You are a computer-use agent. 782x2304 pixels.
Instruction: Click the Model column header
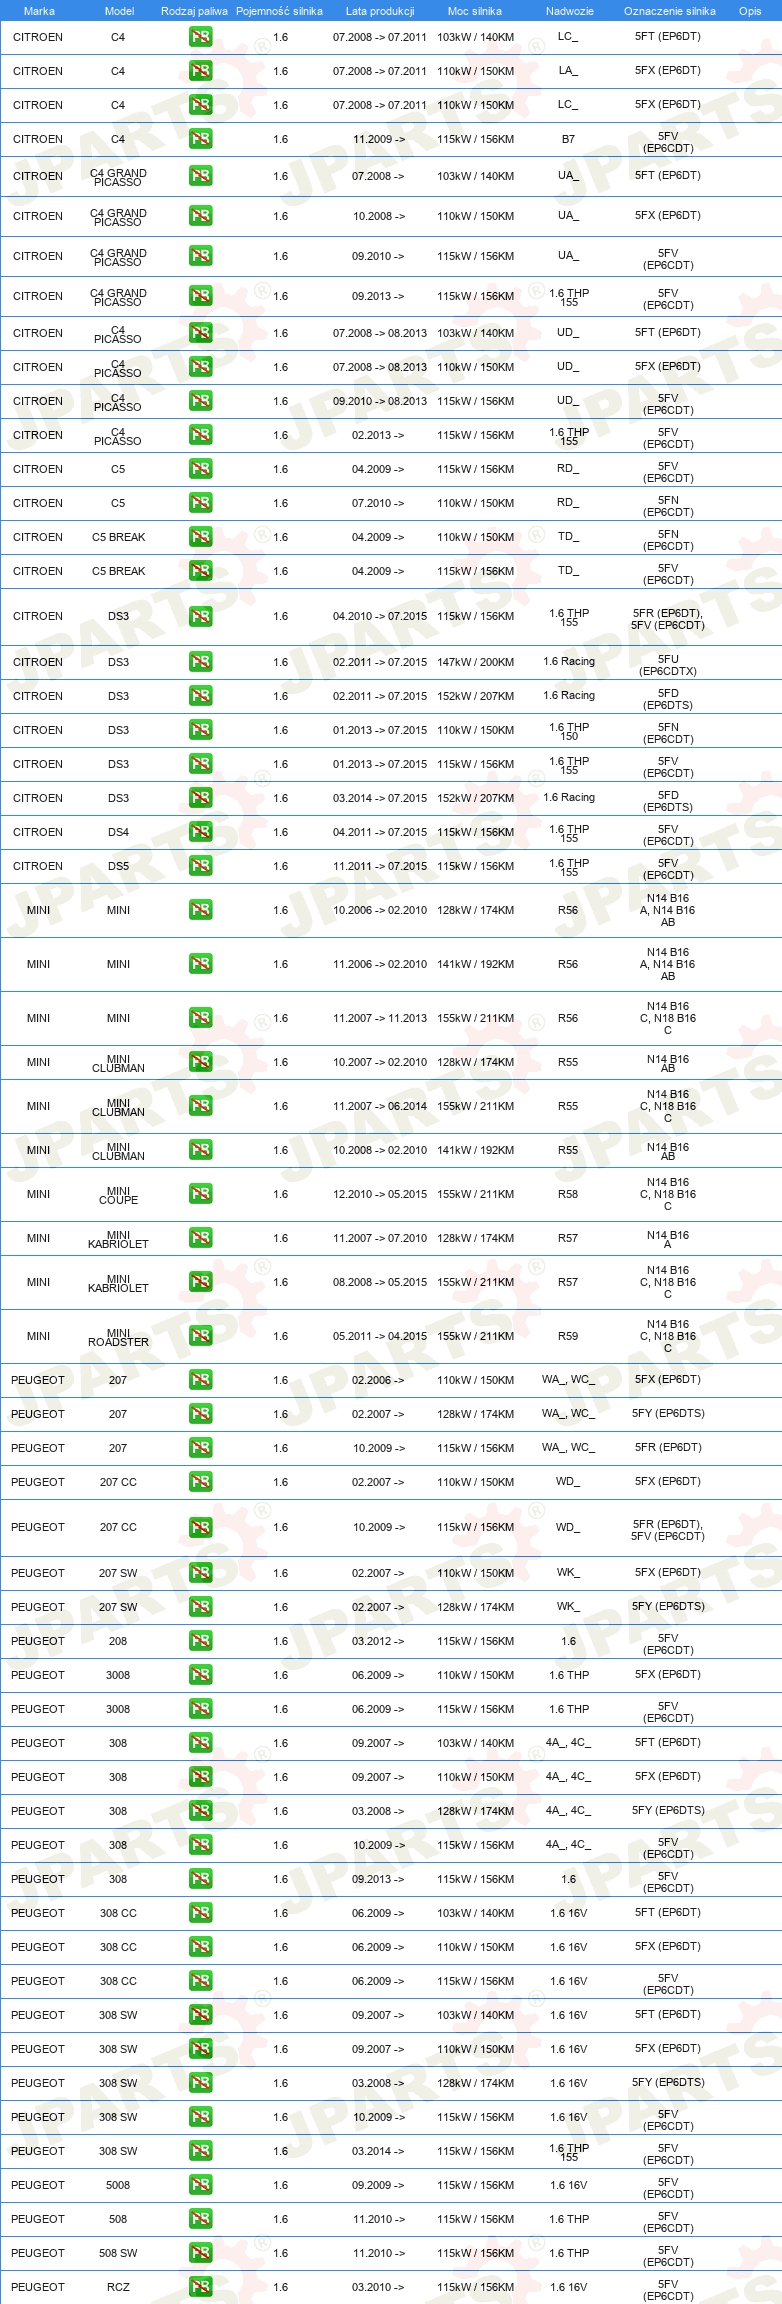(x=119, y=11)
